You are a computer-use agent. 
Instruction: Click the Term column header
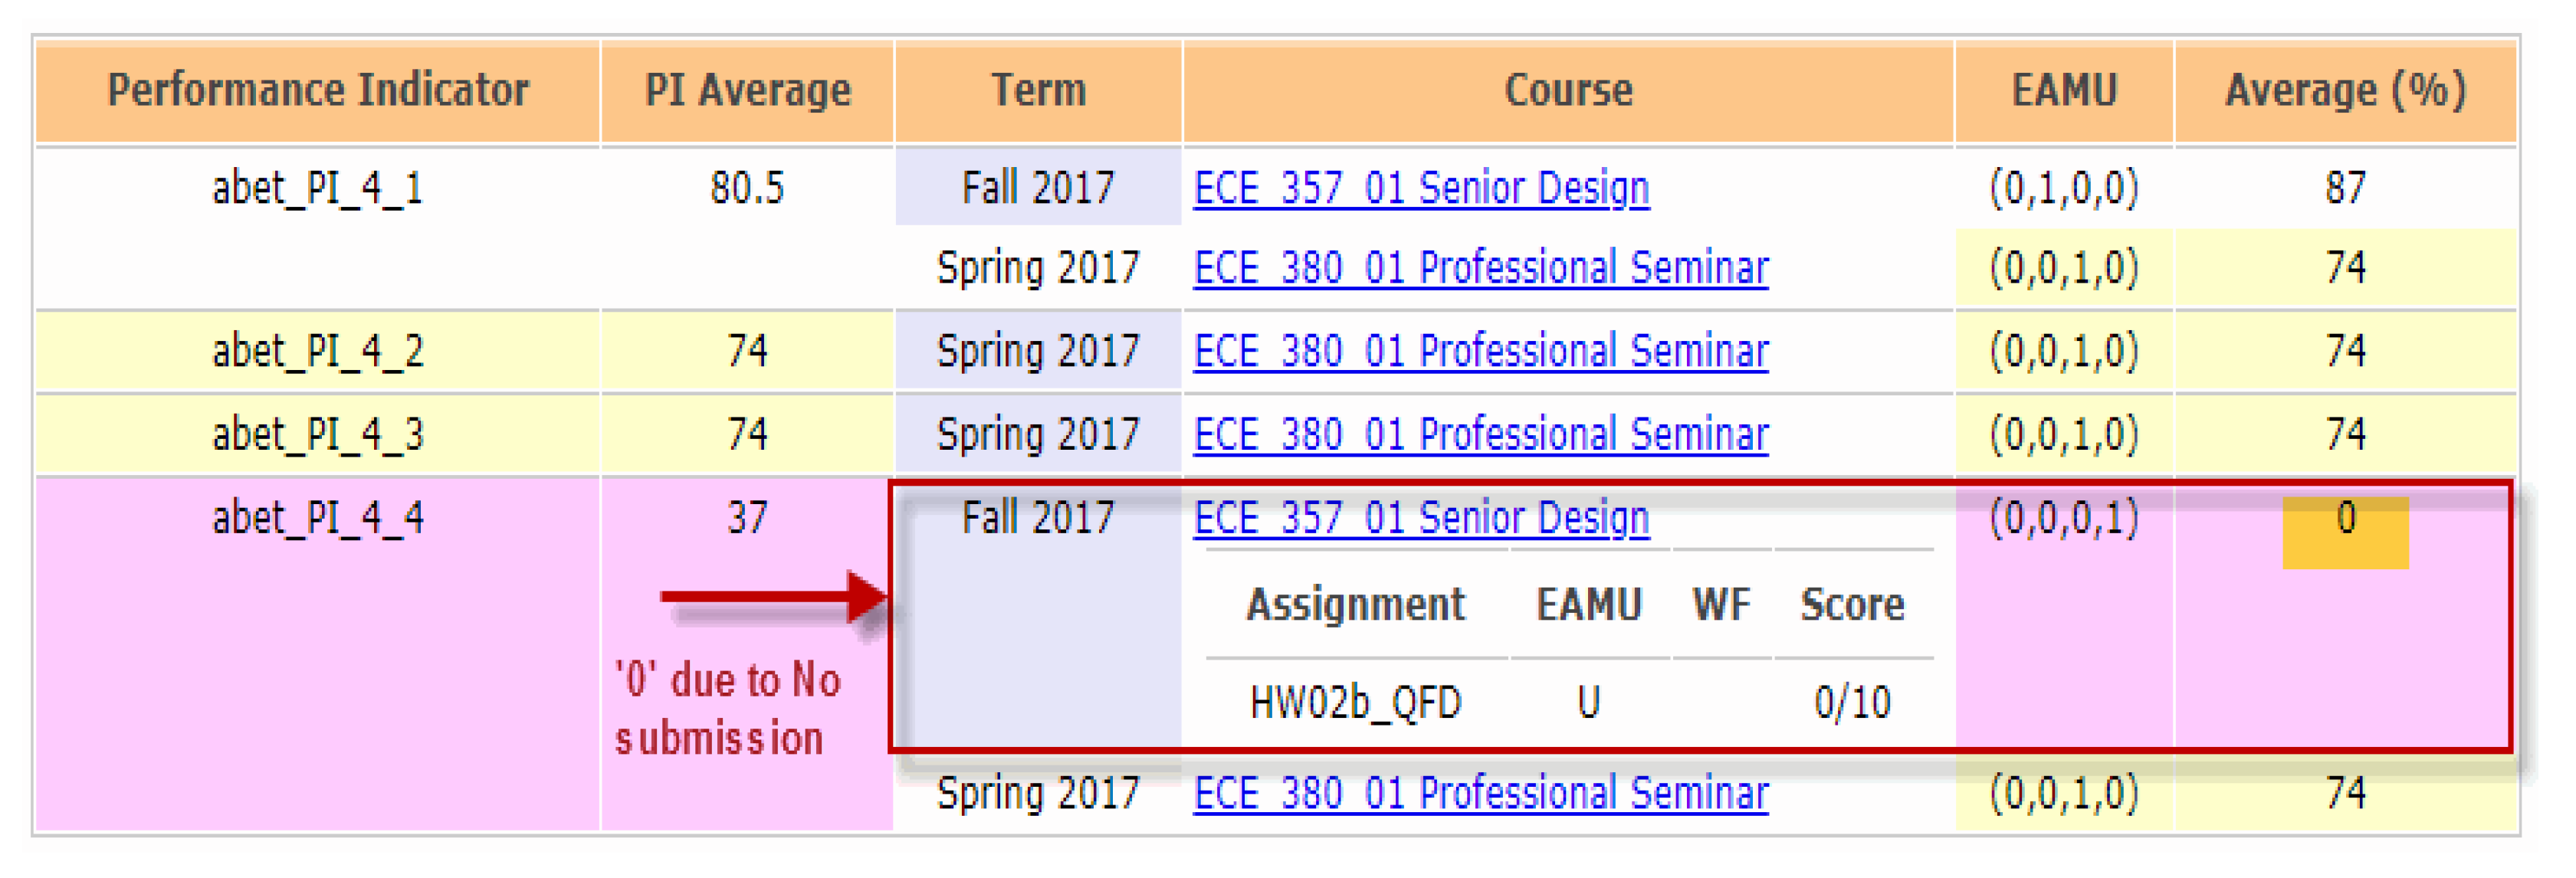[x=1038, y=91]
